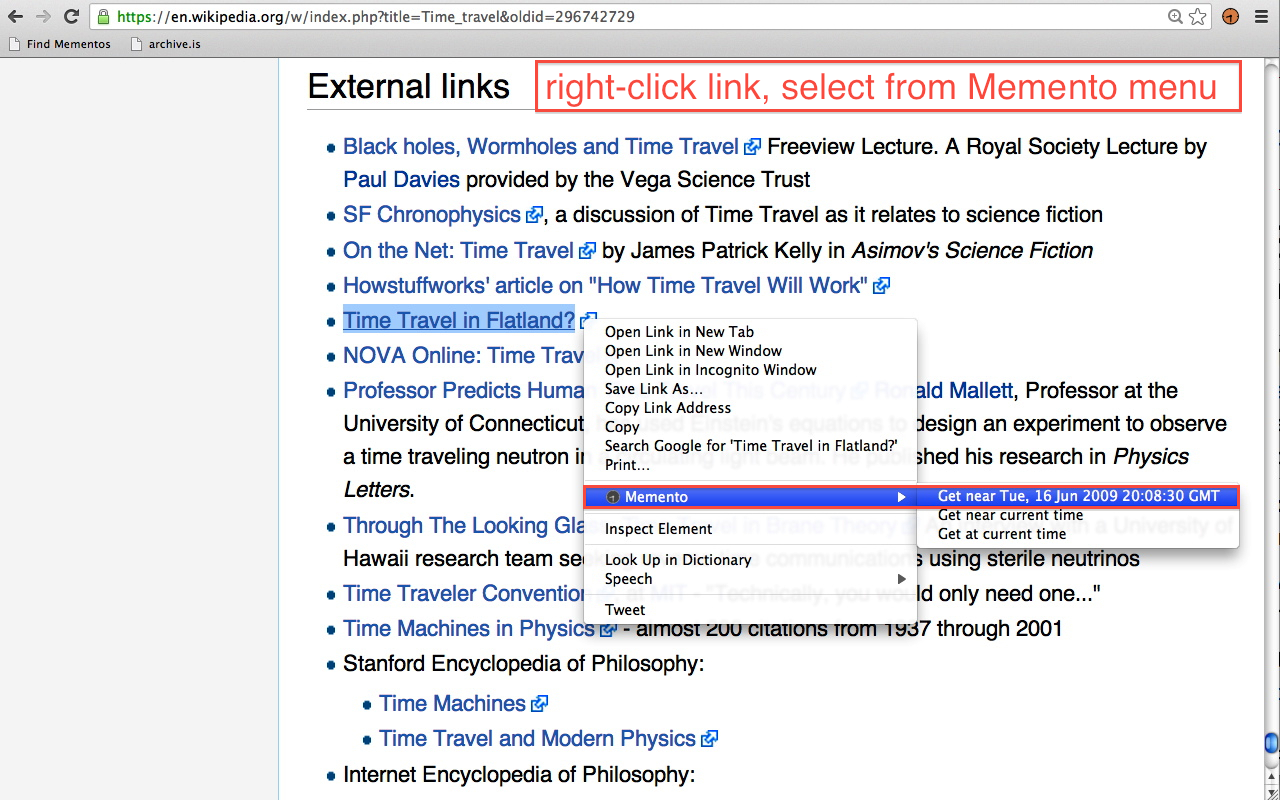Select Get near Tue, 16 Jun 2009 option
This screenshot has width=1280, height=800.
coord(1078,496)
